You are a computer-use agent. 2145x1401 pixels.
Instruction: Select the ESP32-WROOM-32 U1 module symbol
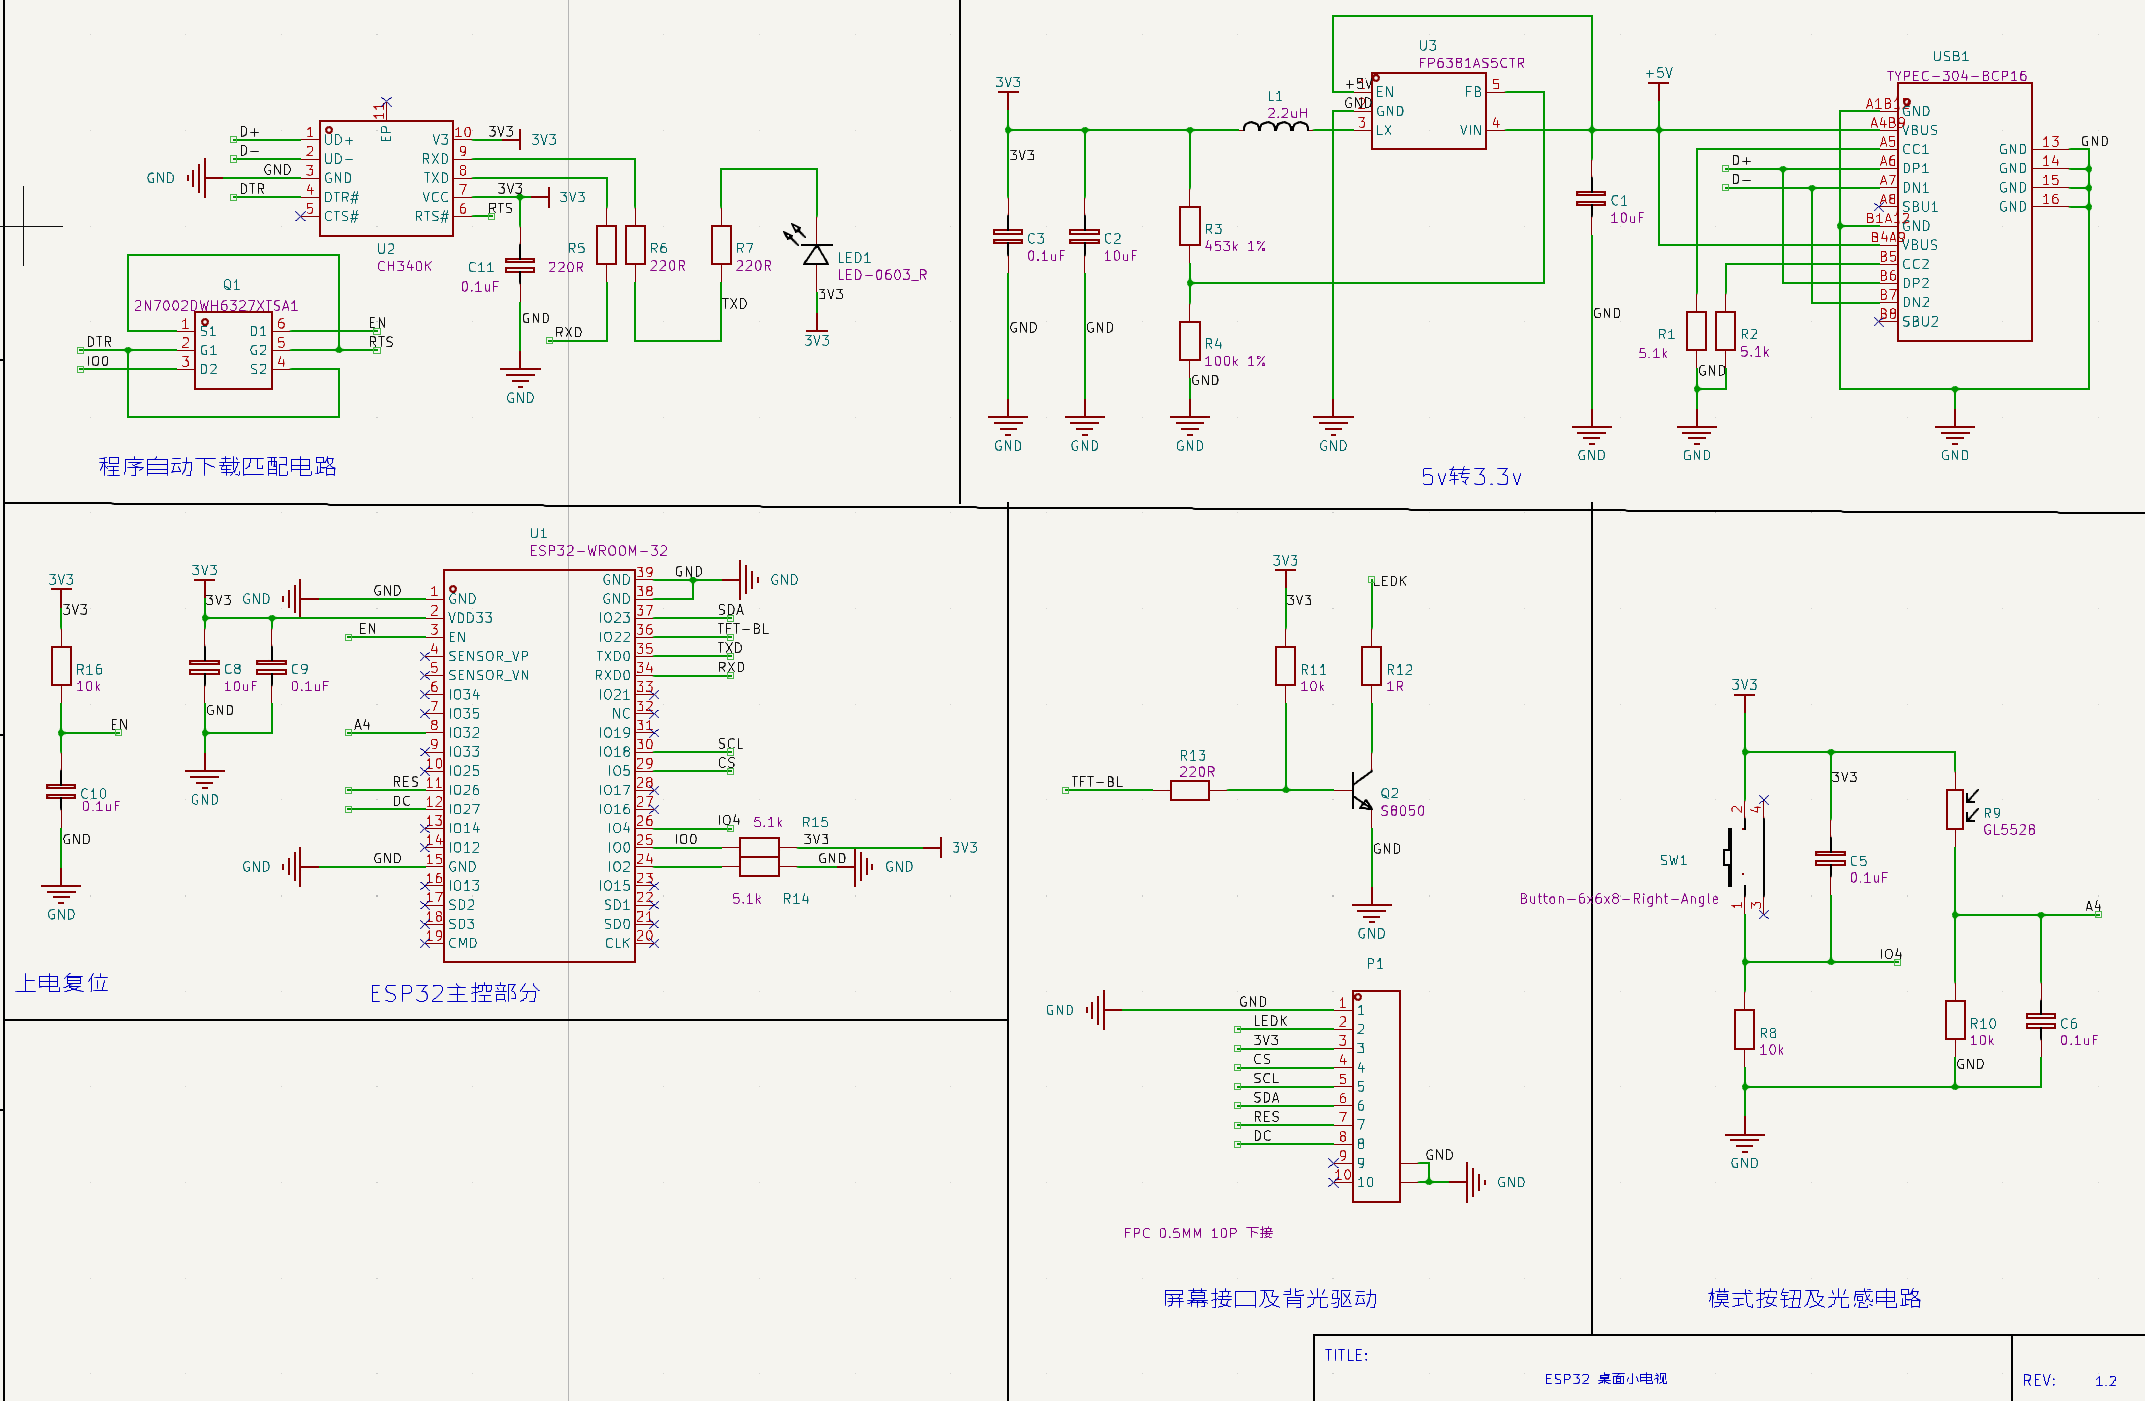point(539,765)
